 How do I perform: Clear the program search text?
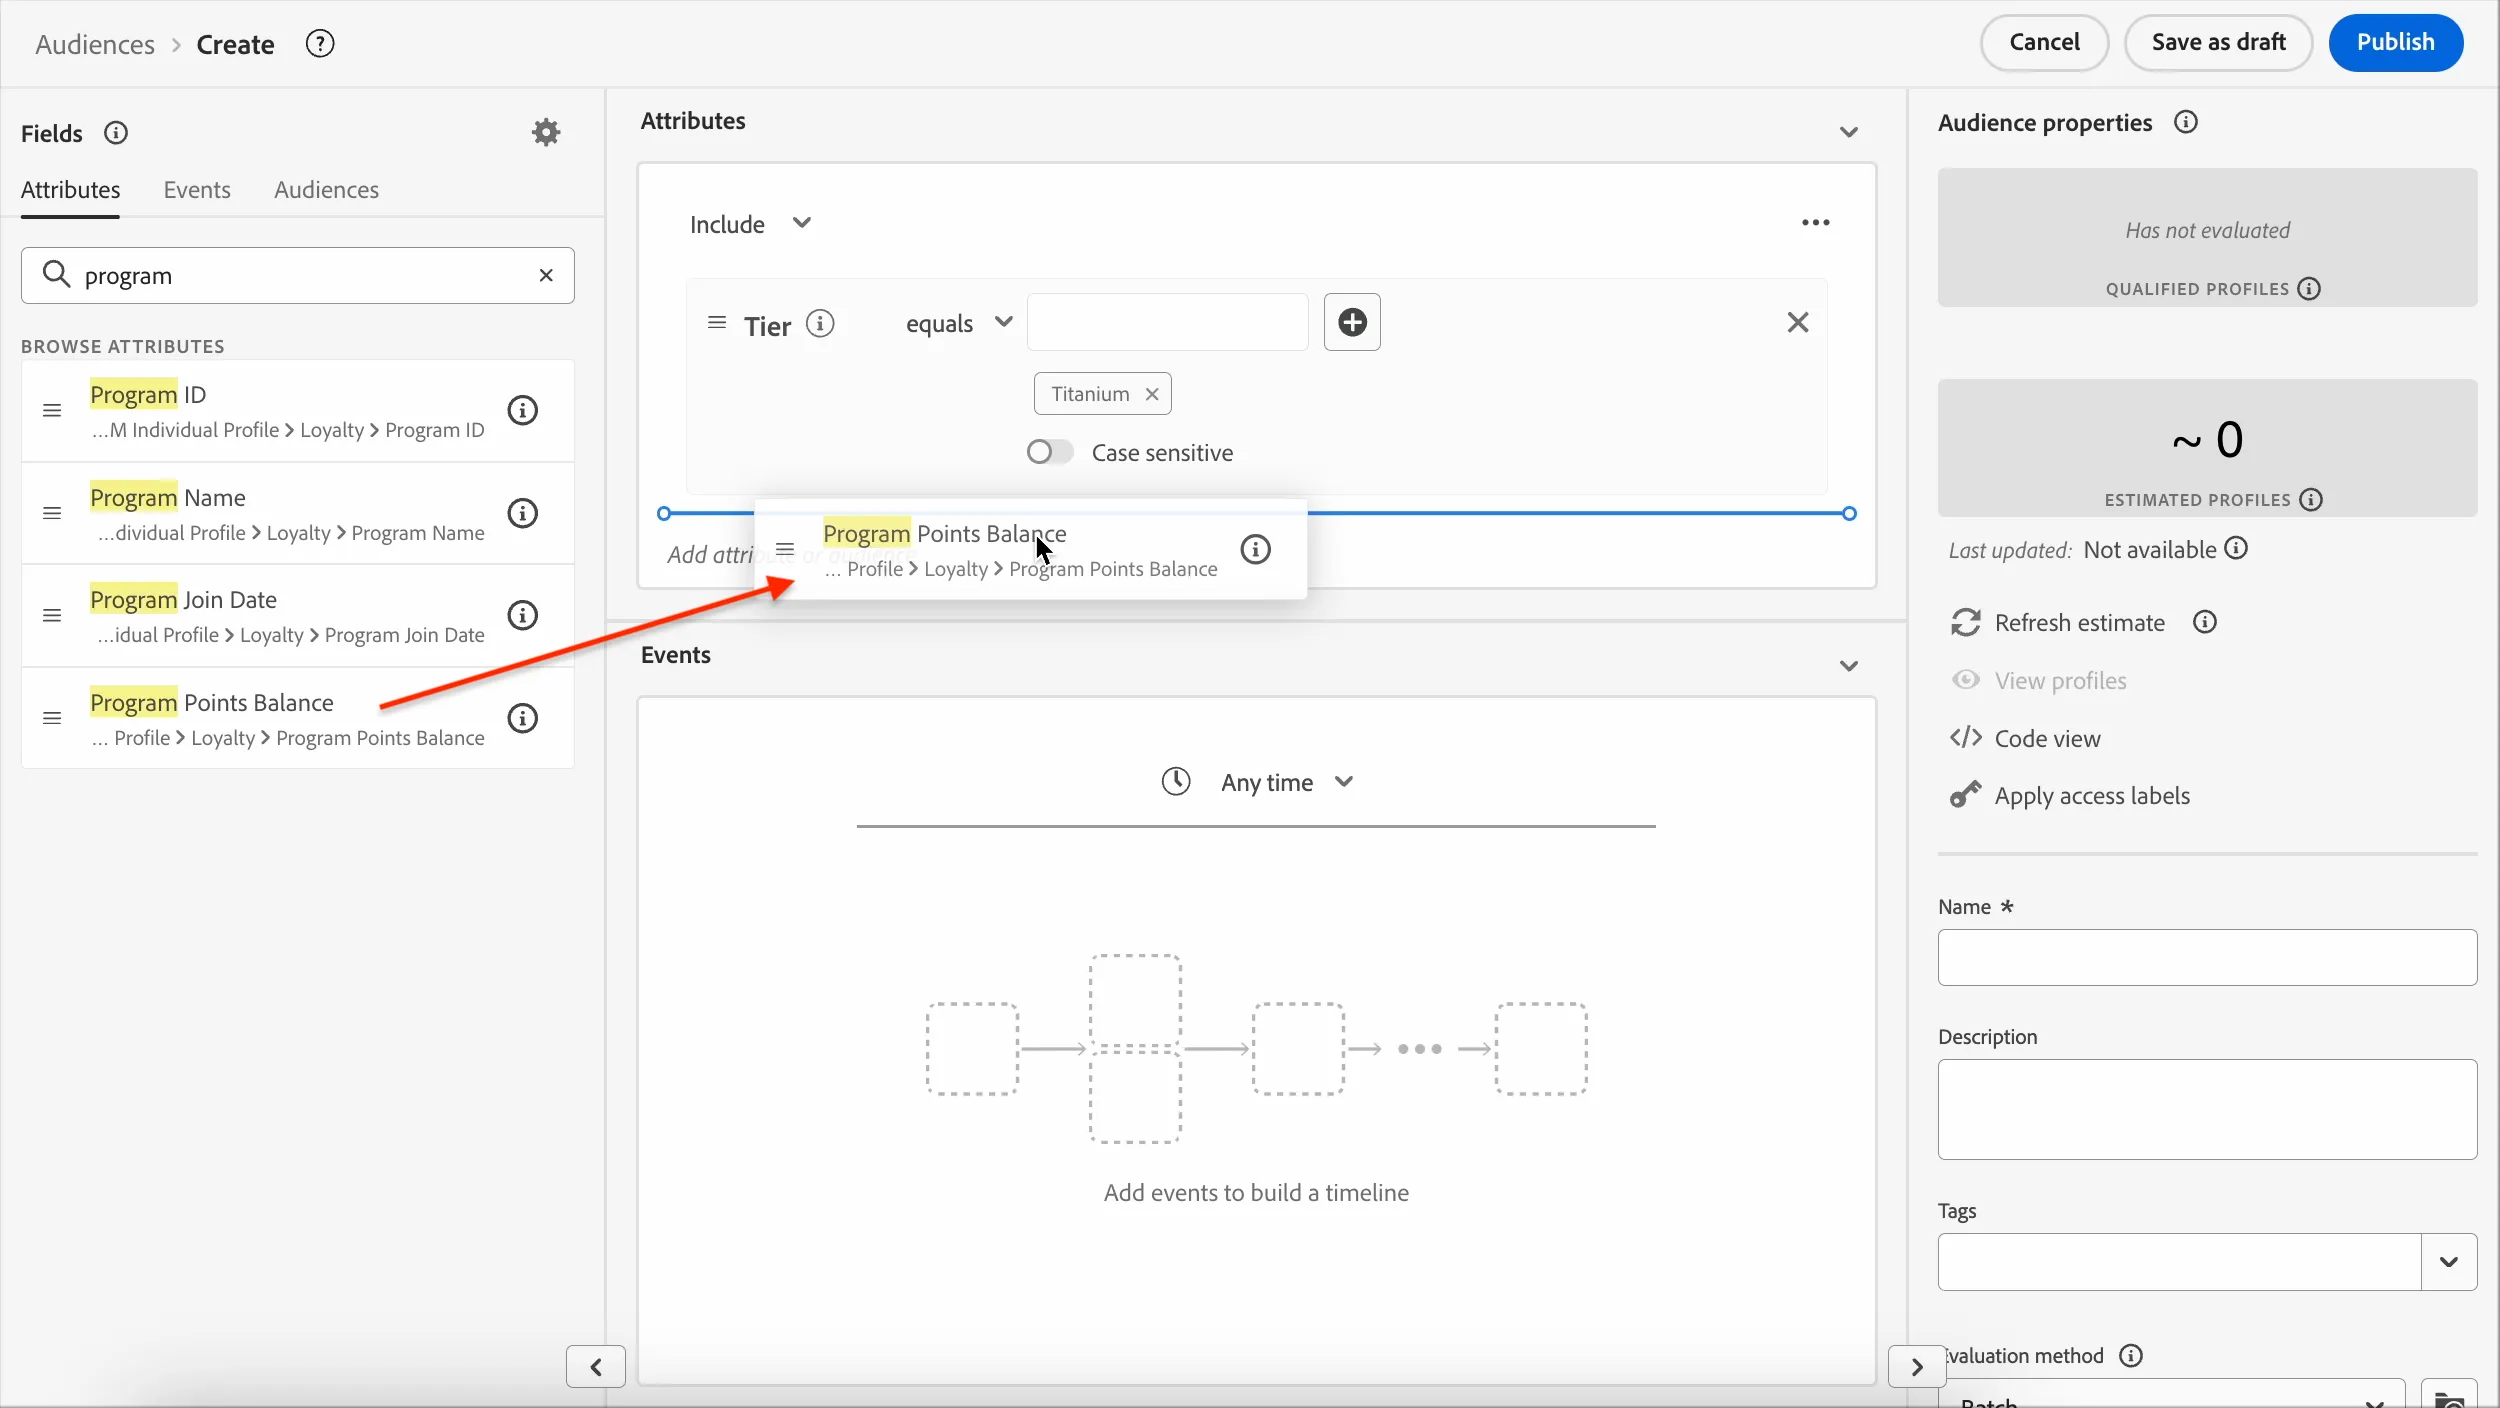pyautogui.click(x=546, y=275)
